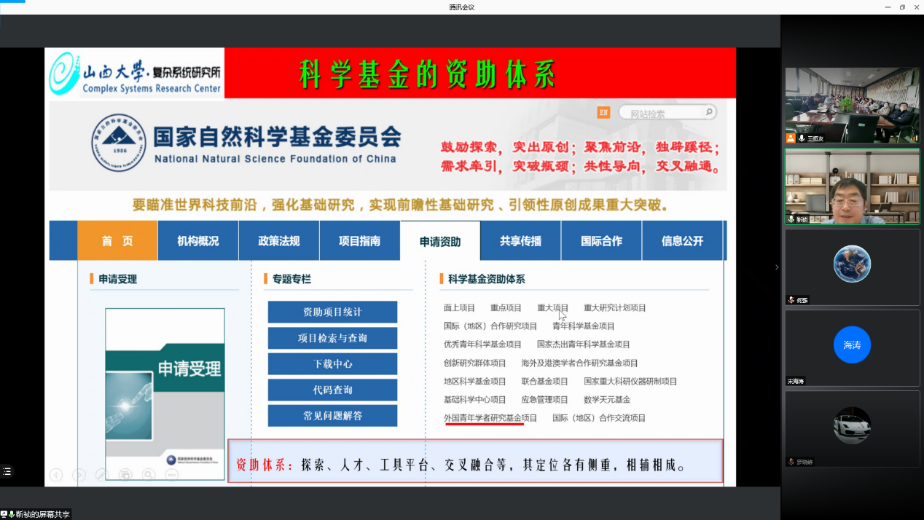Open the more options ellipsis icon
924x520 pixels.
(x=170, y=474)
